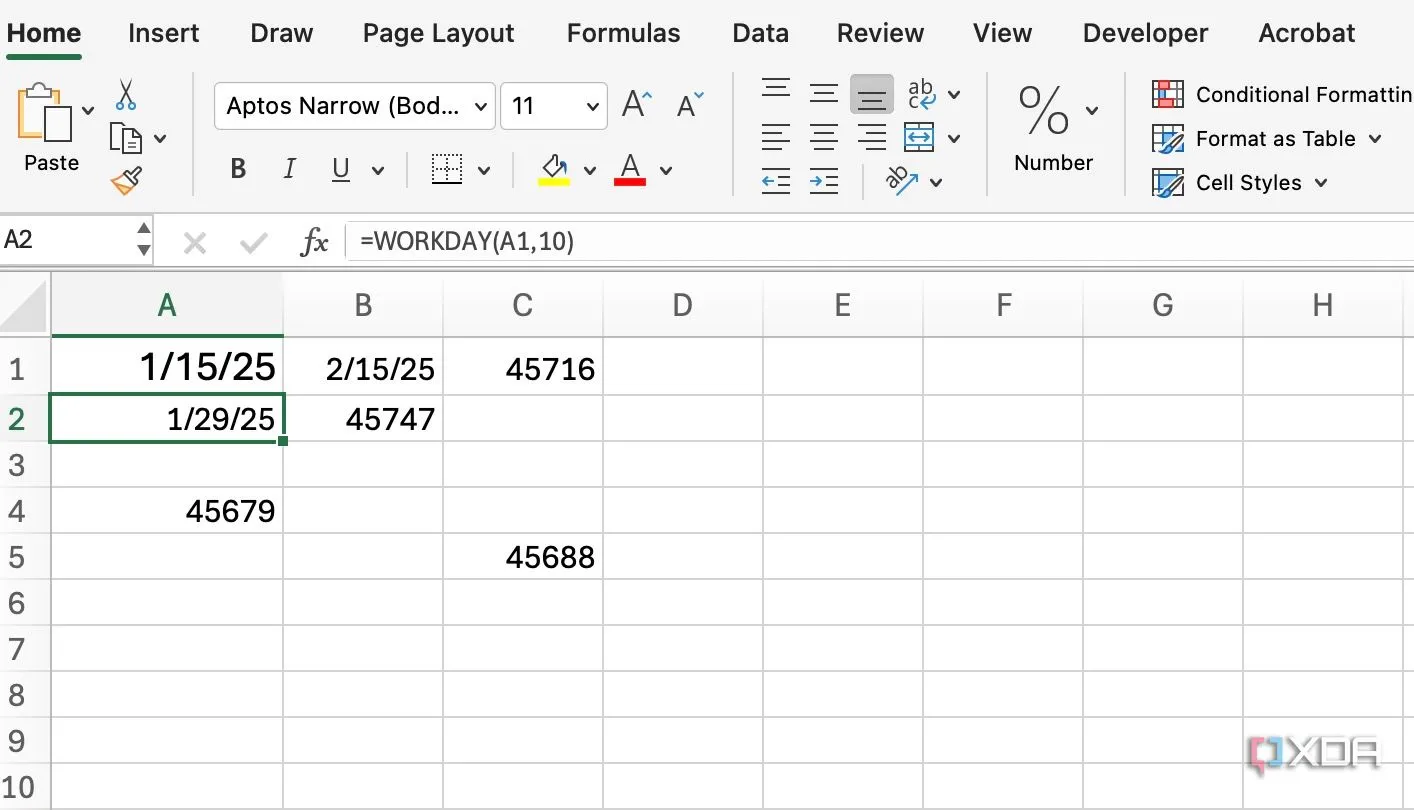Click the Paste clipboard icon
Viewport: 1414px width, 810px height.
coord(45,113)
